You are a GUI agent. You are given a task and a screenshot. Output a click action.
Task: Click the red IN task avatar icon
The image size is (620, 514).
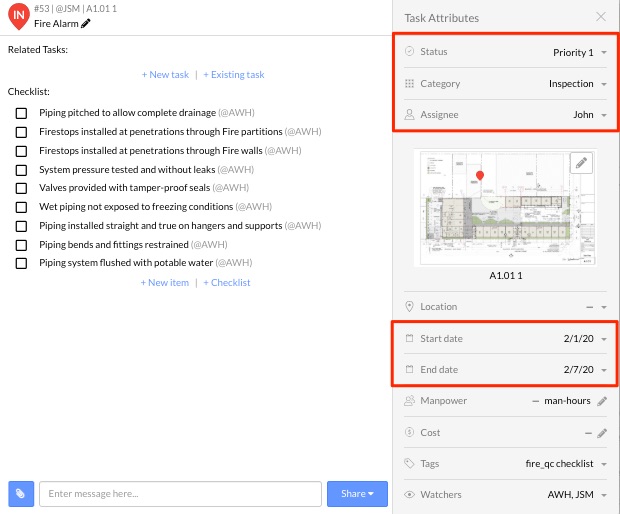[18, 17]
